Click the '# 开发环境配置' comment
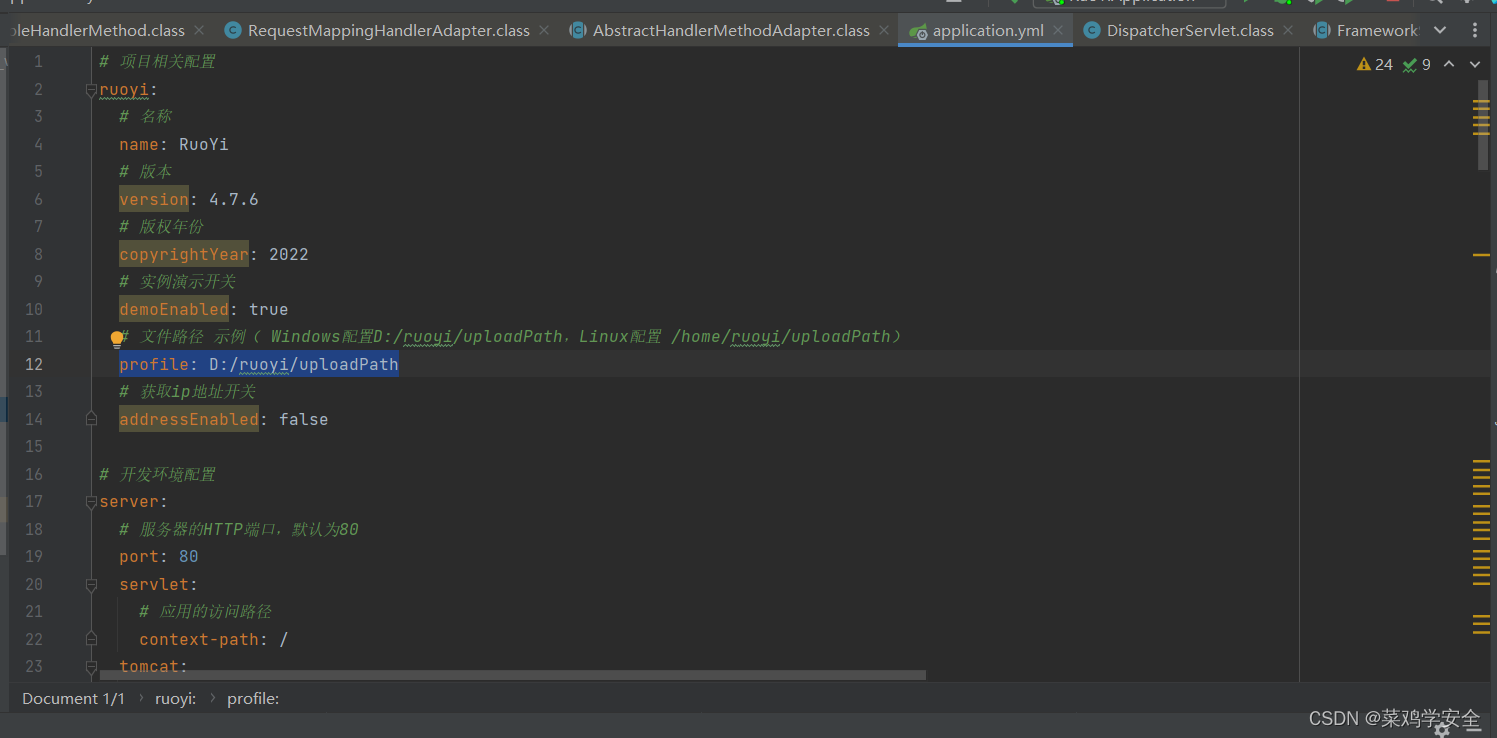 coord(157,474)
